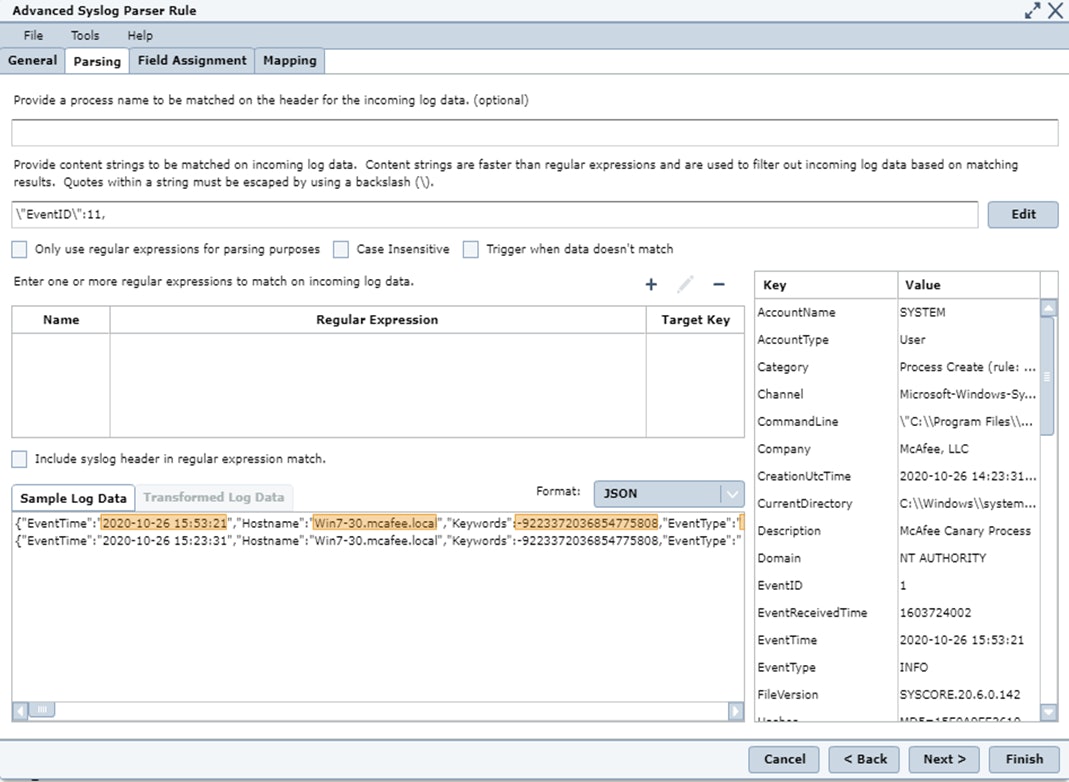The image size is (1069, 782).
Task: Click left scroll arrow under sample log data
Action: [x=20, y=711]
